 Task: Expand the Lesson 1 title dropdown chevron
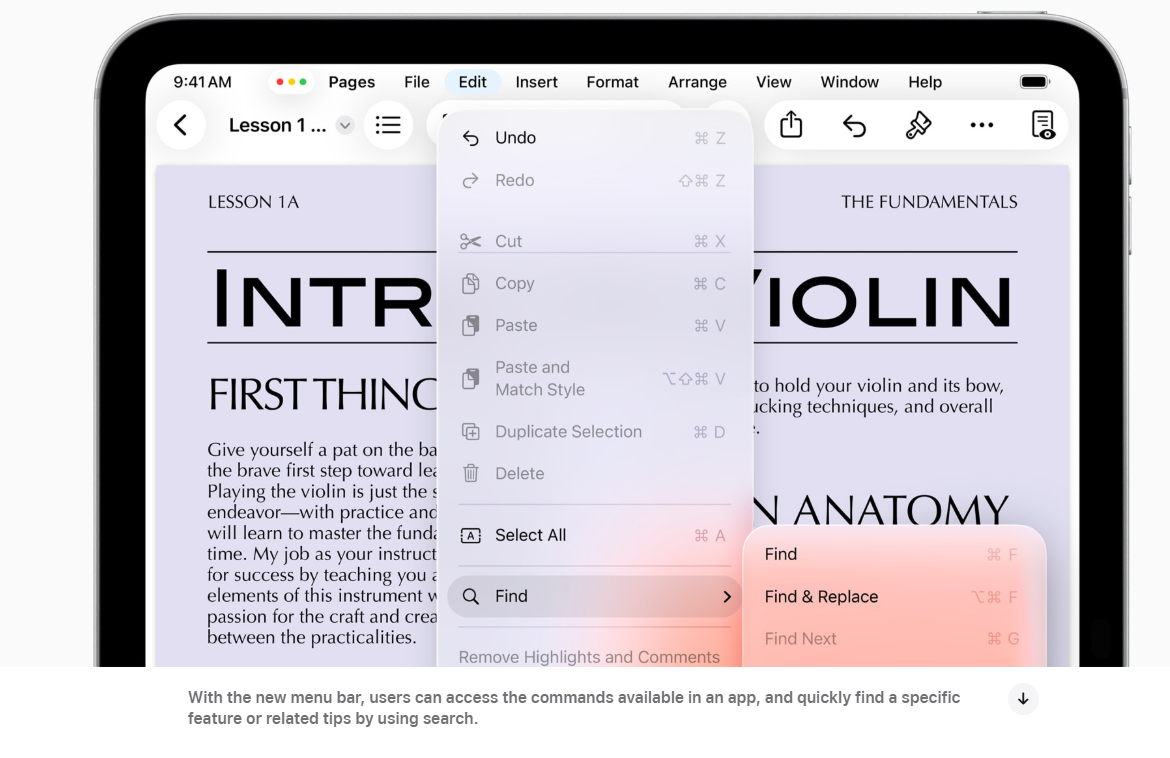[x=344, y=125]
